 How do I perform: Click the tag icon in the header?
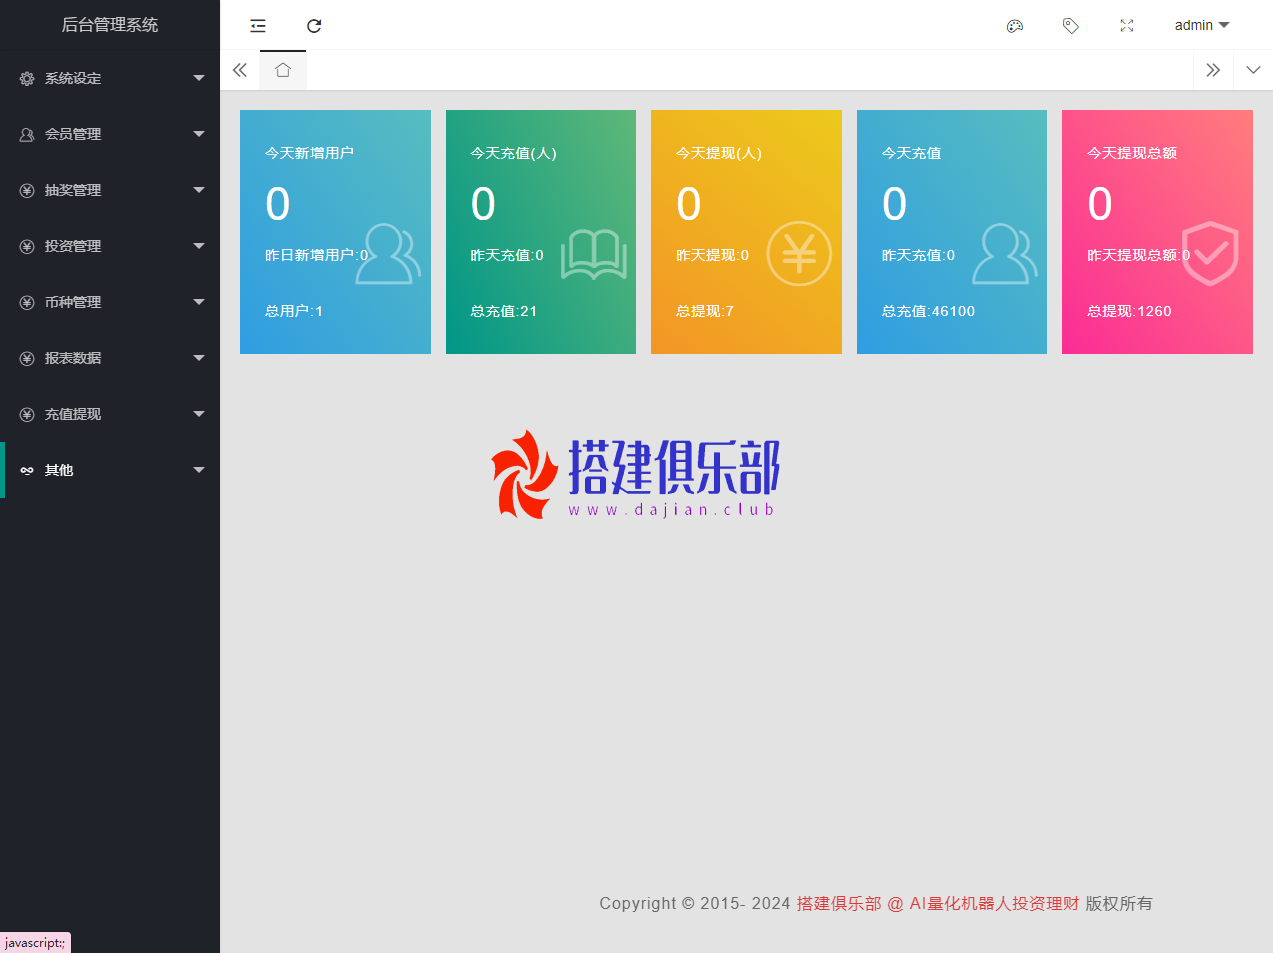[1071, 26]
